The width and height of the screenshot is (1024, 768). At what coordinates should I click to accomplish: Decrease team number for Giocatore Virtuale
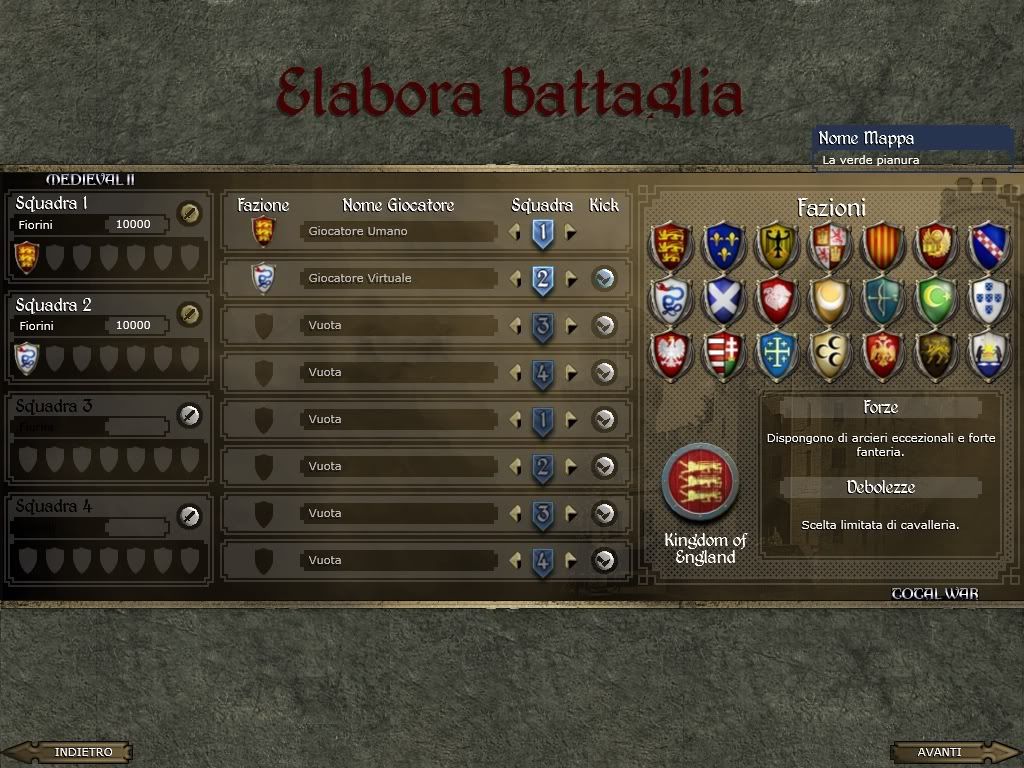tap(515, 279)
